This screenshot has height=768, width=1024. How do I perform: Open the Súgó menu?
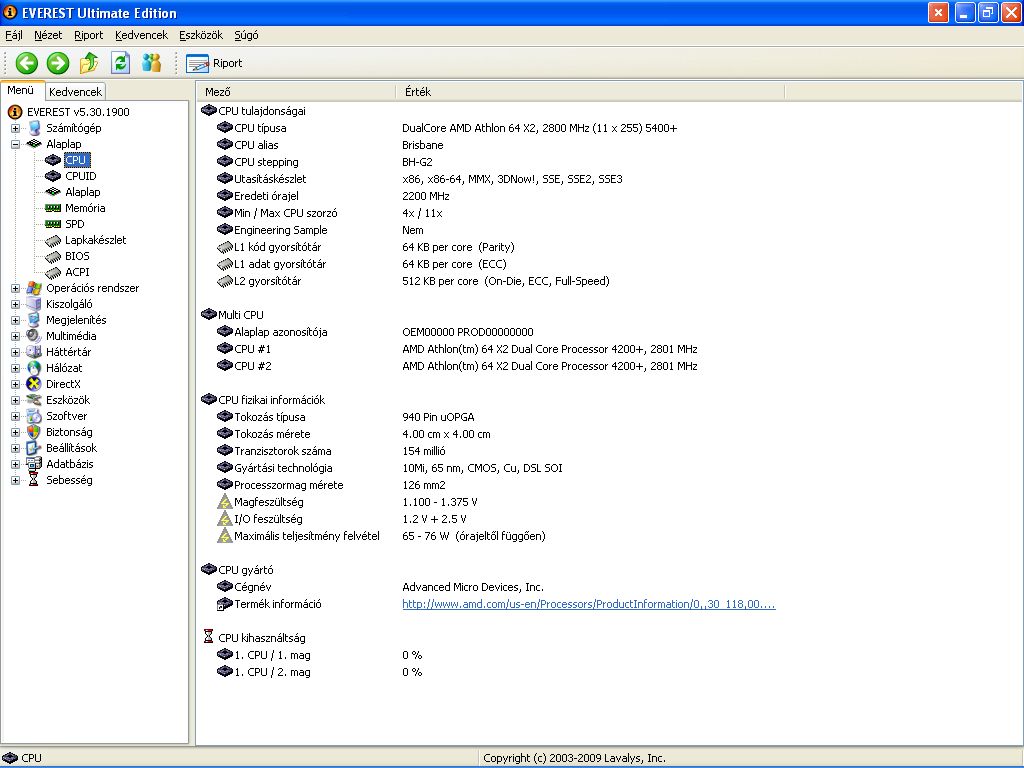[246, 35]
